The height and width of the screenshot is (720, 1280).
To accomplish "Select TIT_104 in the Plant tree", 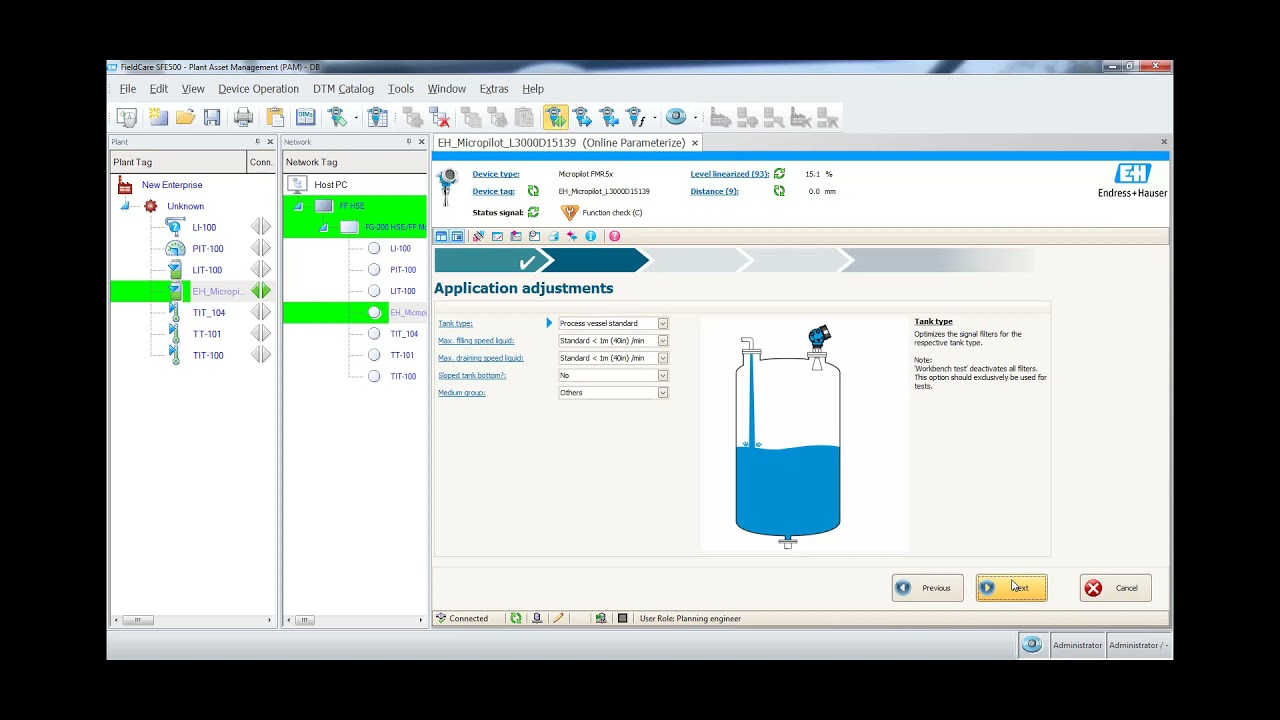I will 209,313.
